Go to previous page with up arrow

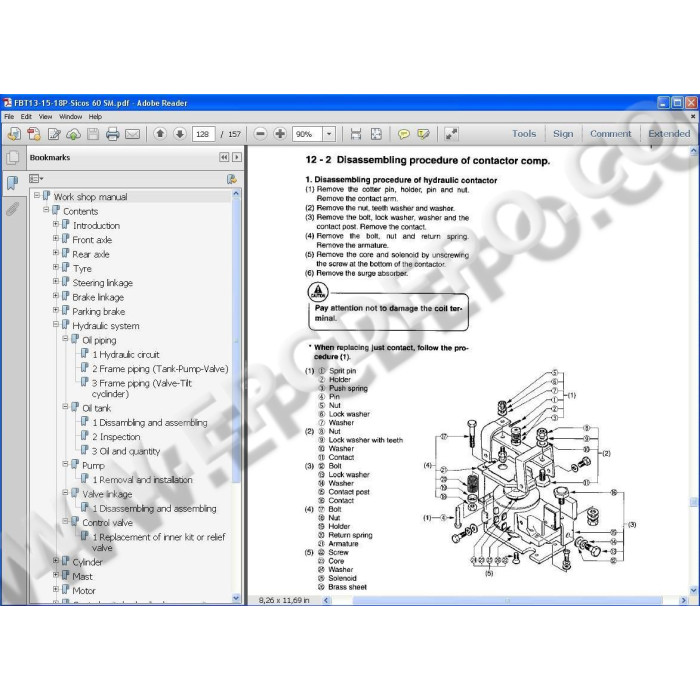click(x=160, y=133)
